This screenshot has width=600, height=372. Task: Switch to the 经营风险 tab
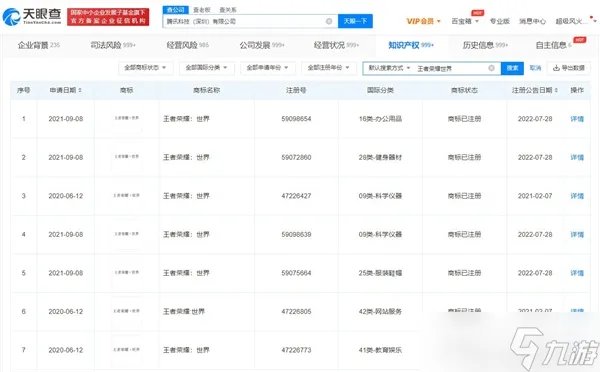tap(188, 45)
